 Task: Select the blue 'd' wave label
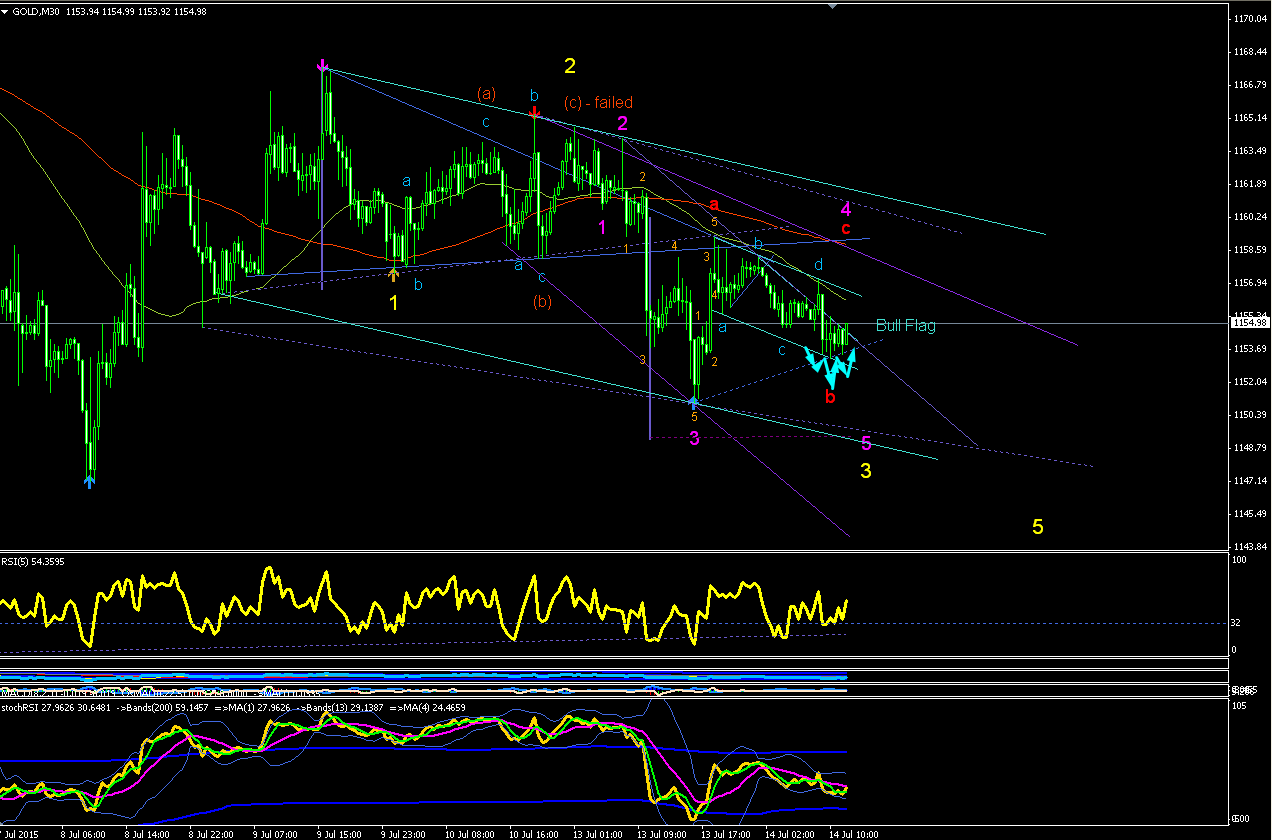click(818, 265)
